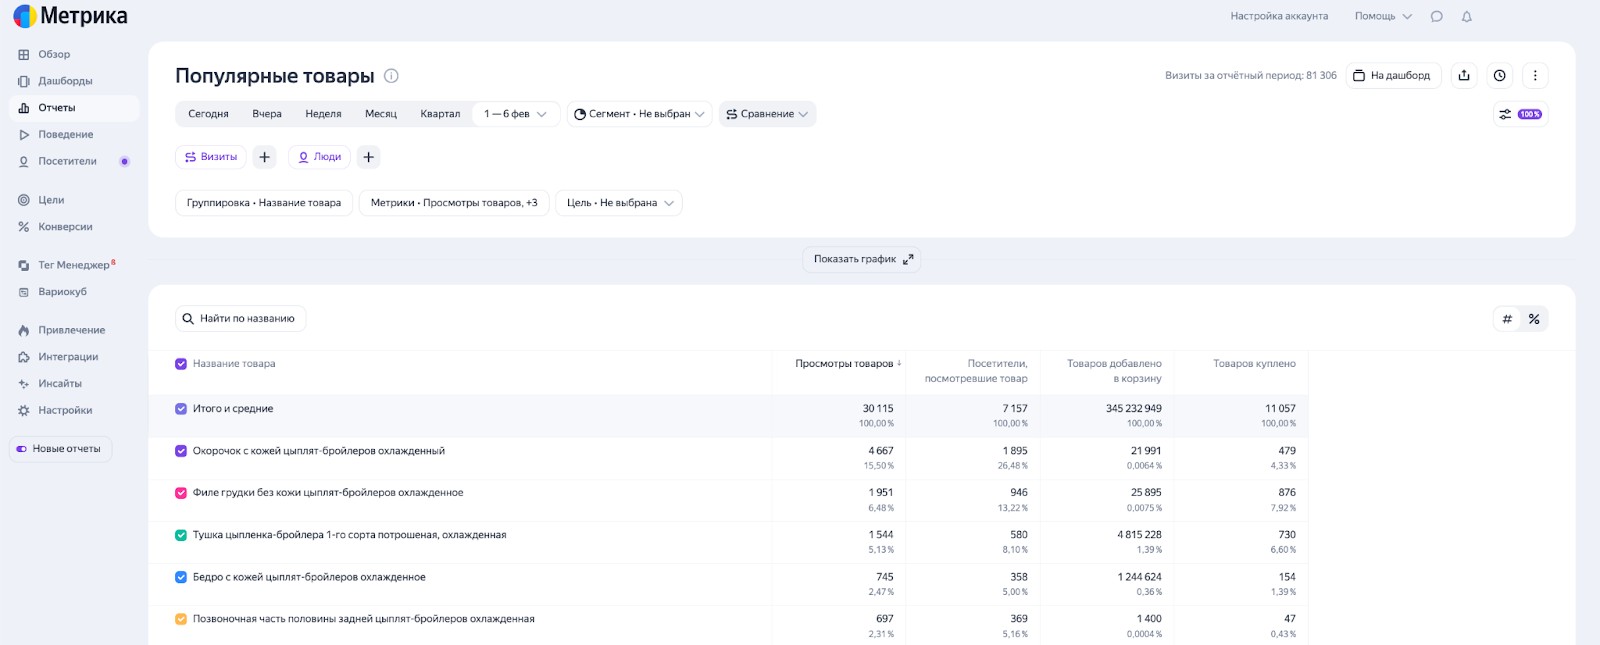
Task: Click the Показать график button
Action: pyautogui.click(x=862, y=259)
